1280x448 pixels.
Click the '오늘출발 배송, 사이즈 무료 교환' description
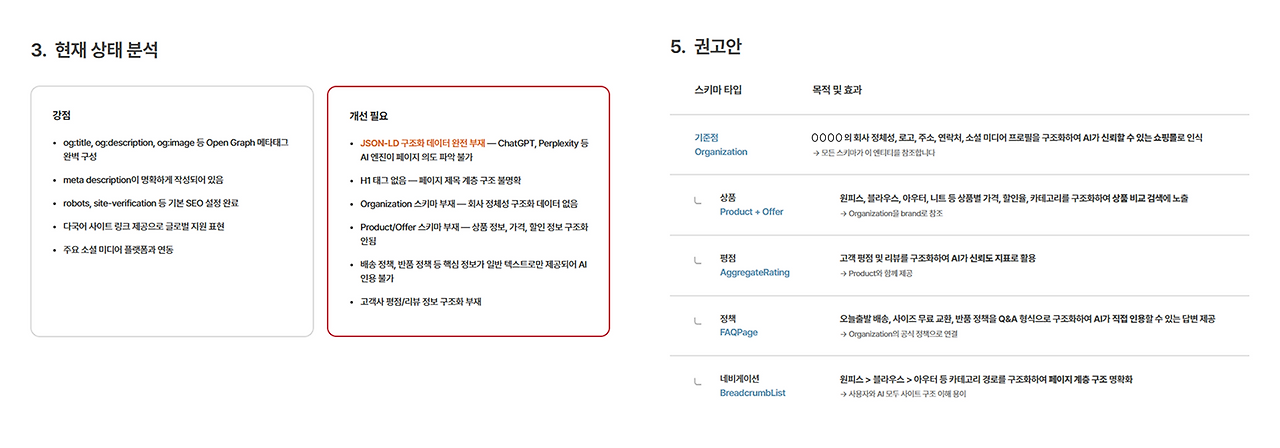(x=1028, y=318)
